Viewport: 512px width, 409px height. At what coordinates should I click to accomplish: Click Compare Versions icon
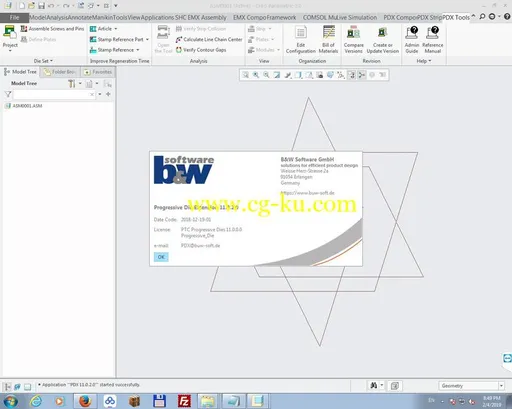pos(353,40)
